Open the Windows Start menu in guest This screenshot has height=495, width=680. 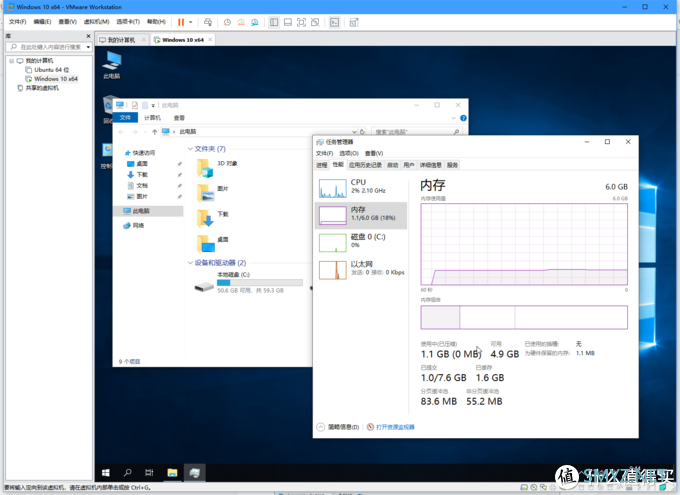pyautogui.click(x=105, y=472)
